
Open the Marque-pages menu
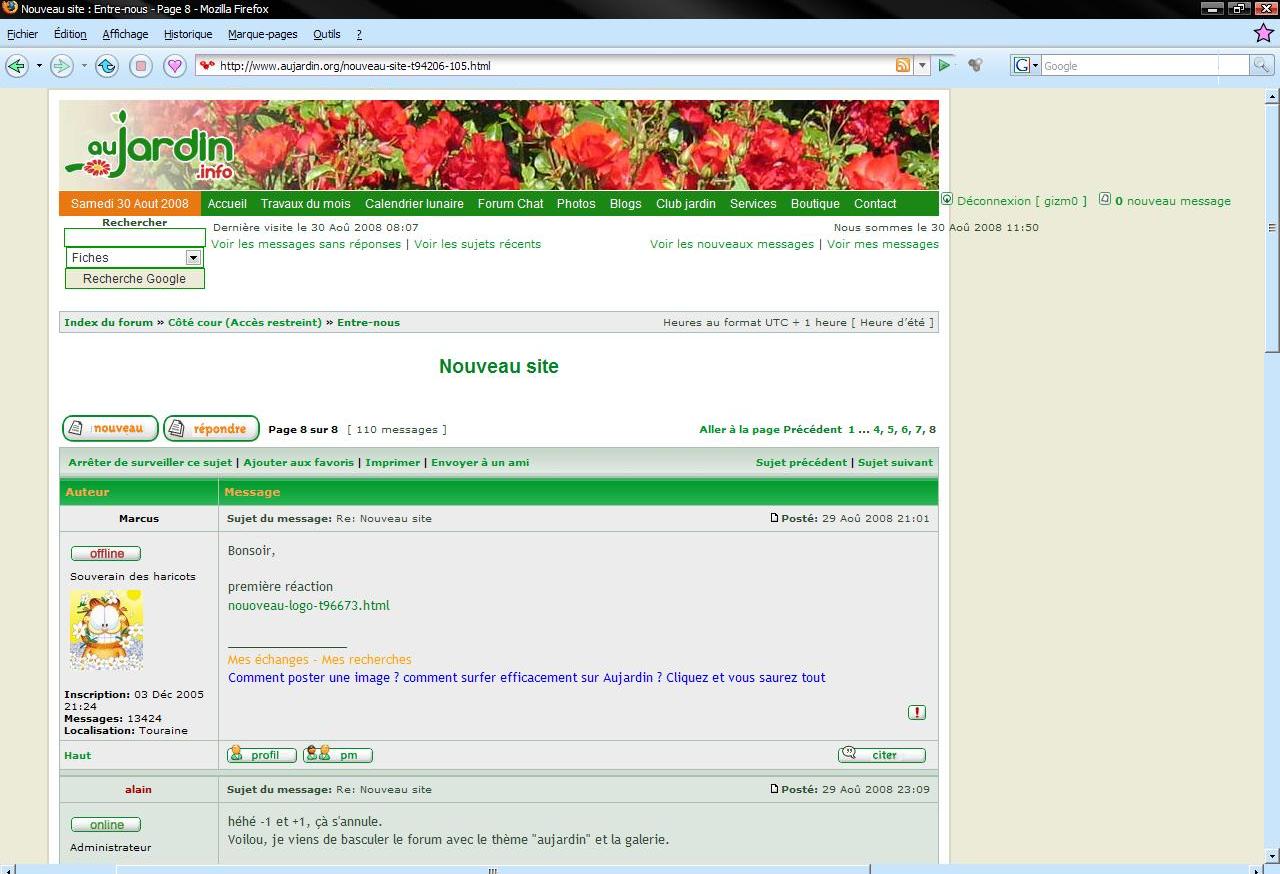point(262,34)
